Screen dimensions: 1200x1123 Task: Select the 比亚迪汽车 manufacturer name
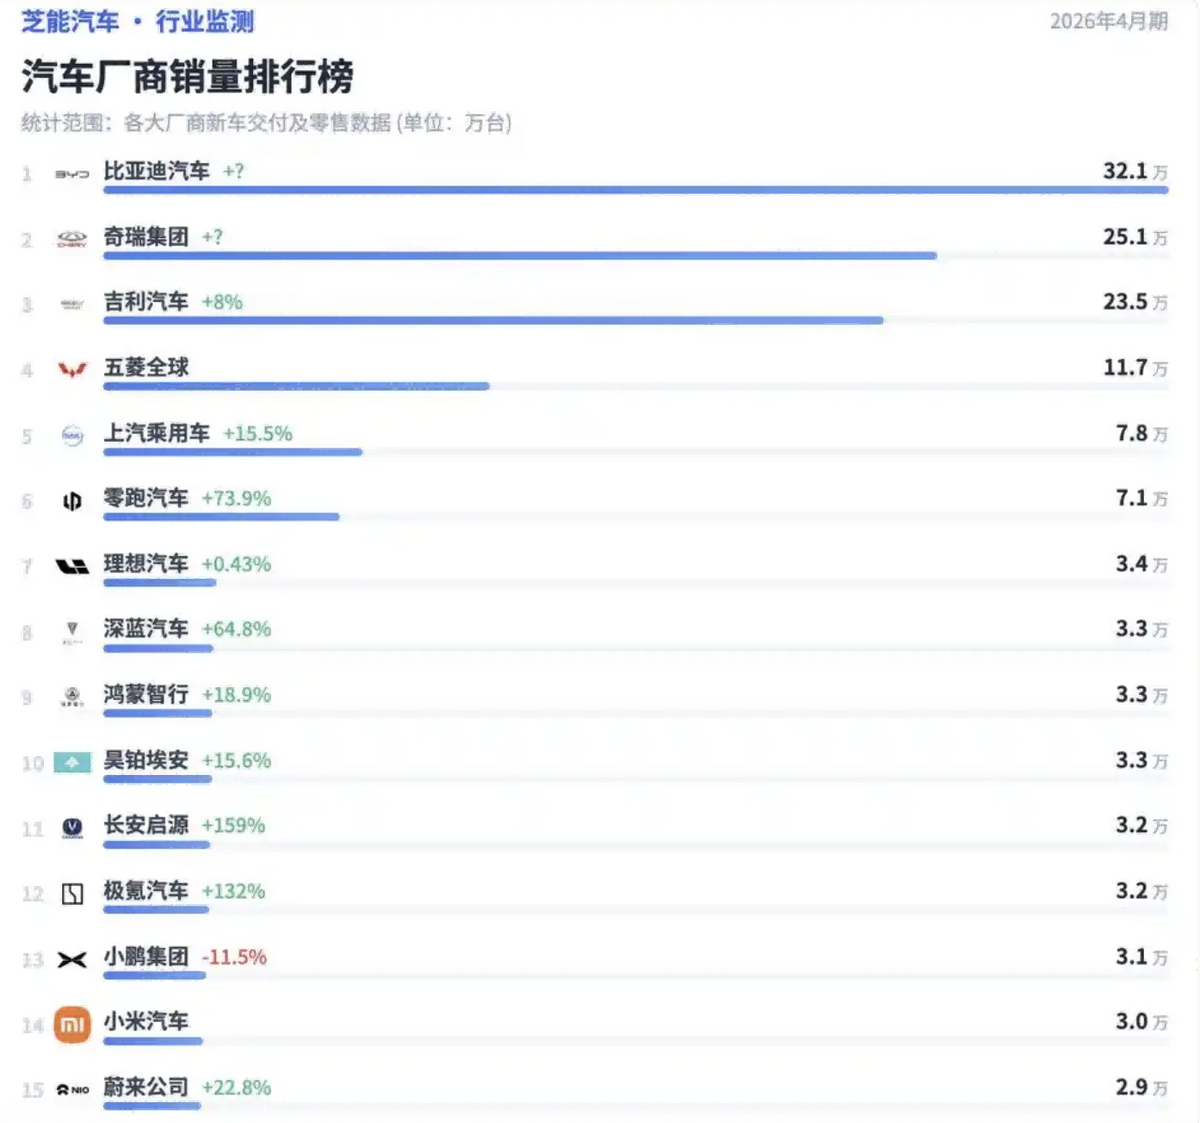(157, 171)
